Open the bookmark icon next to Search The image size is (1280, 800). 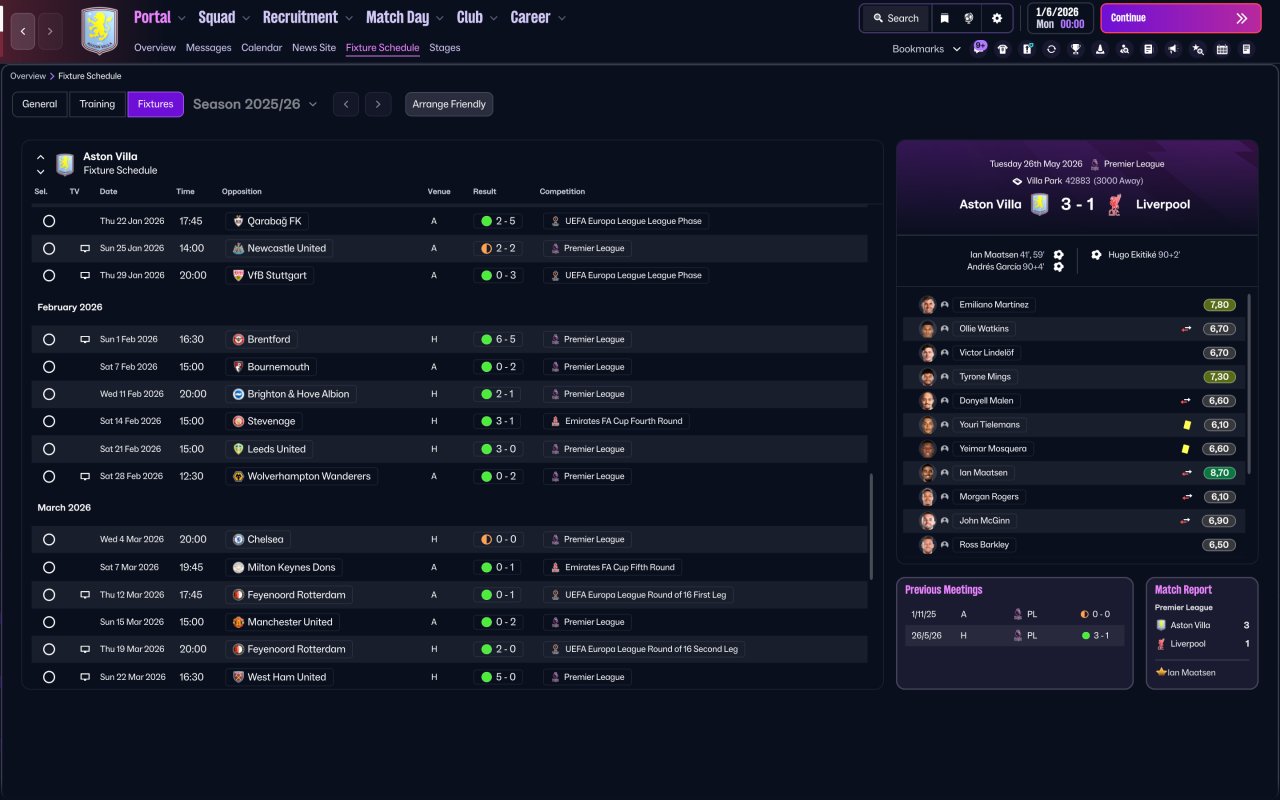(945, 18)
